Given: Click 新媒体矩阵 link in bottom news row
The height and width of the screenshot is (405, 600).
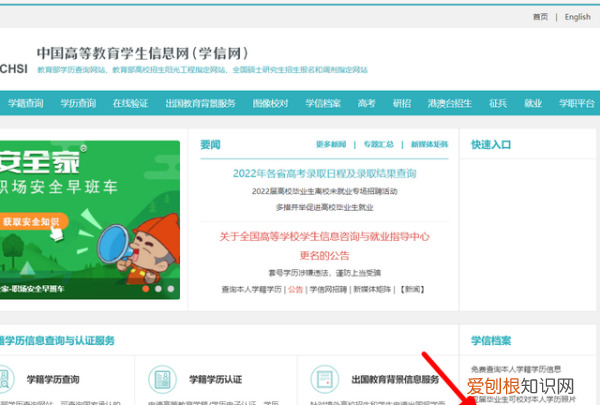Looking at the screenshot, I should 372,289.
